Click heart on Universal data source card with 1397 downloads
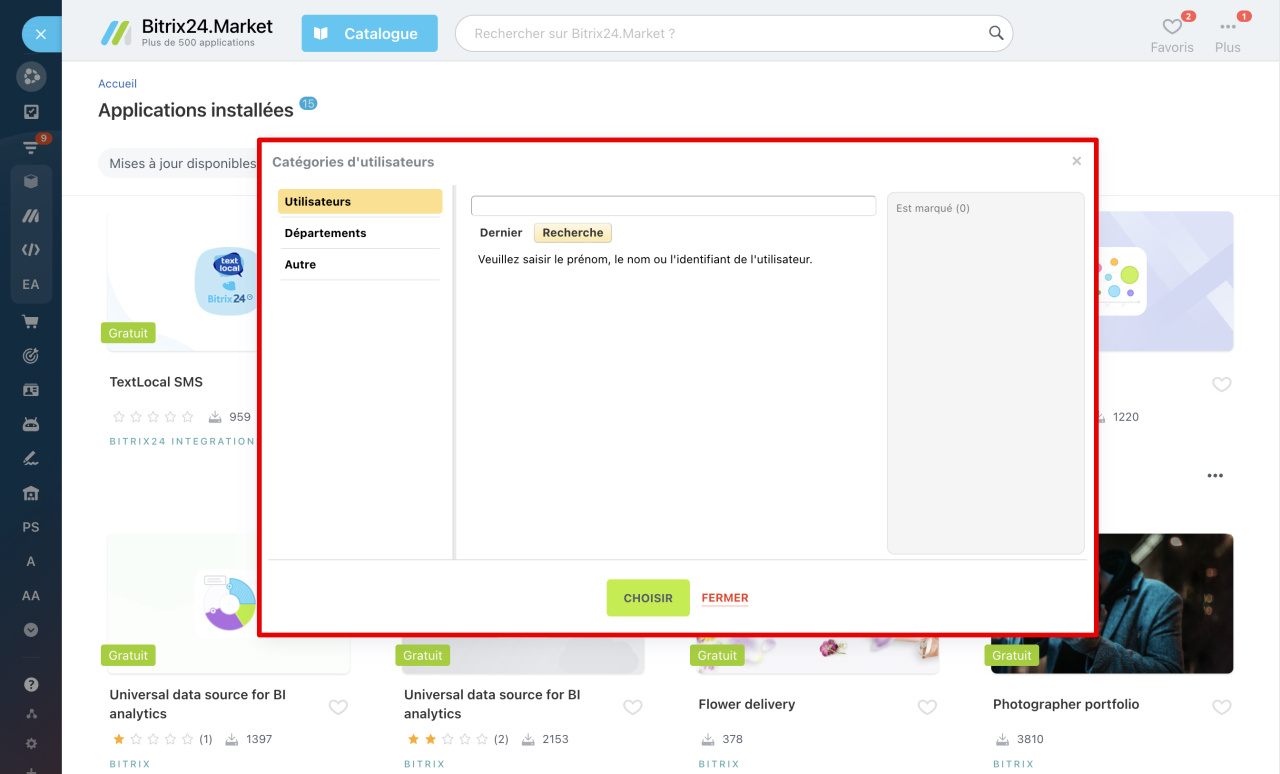The height and width of the screenshot is (774, 1280). click(x=338, y=707)
